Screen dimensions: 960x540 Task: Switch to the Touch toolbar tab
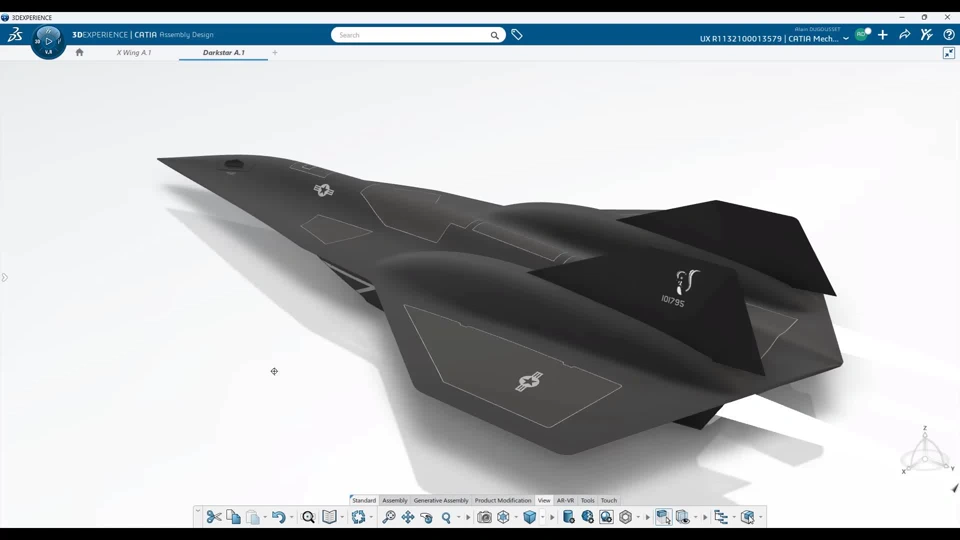pyautogui.click(x=609, y=500)
